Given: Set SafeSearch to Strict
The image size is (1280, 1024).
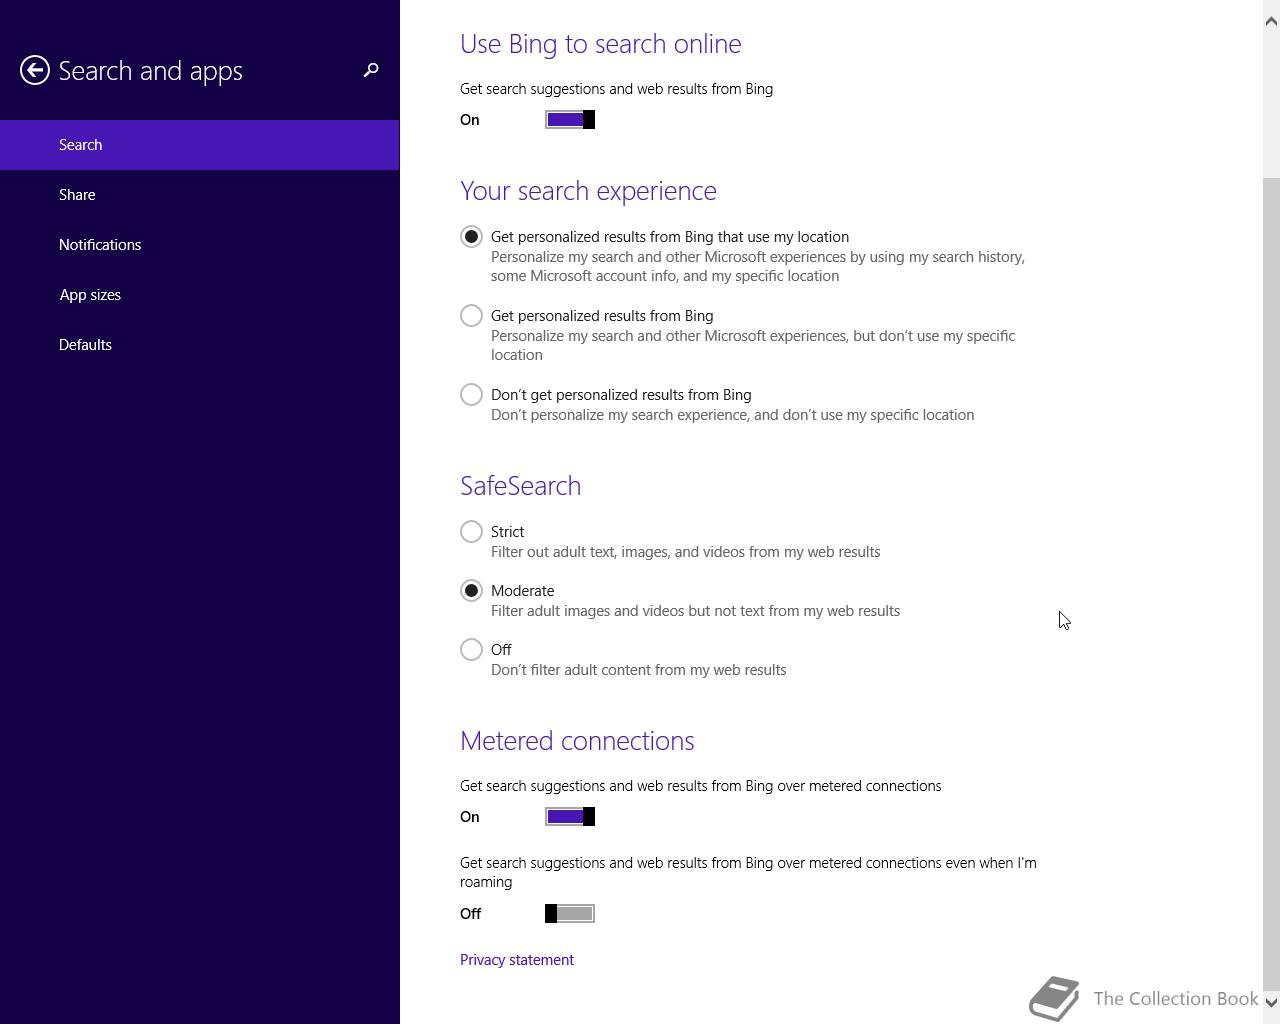Looking at the screenshot, I should pyautogui.click(x=471, y=532).
